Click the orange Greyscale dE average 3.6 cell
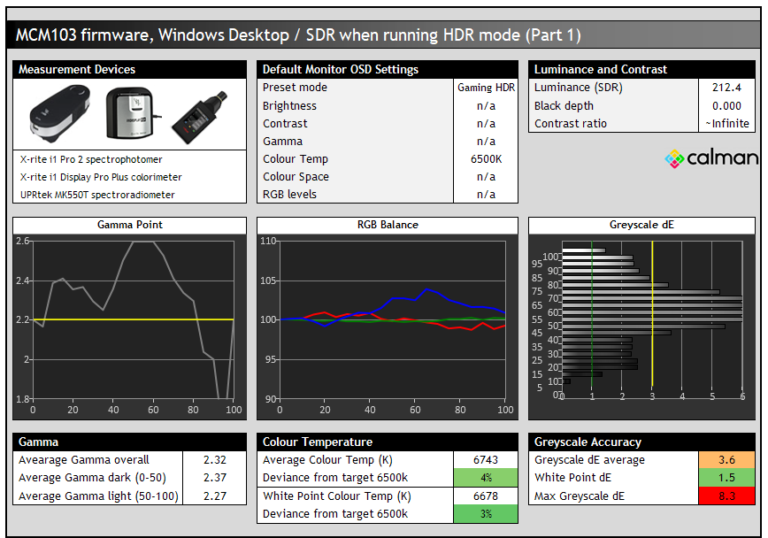 pos(727,460)
